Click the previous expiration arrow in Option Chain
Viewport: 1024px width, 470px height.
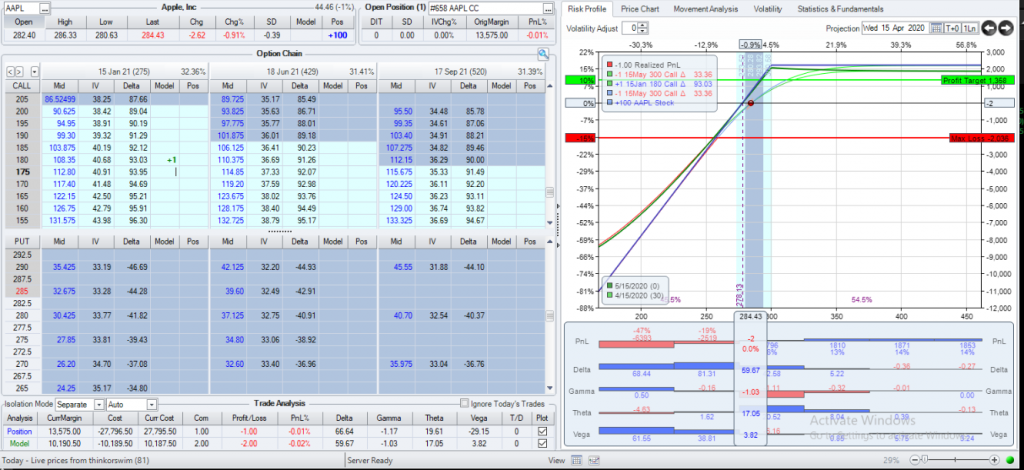pyautogui.click(x=11, y=72)
